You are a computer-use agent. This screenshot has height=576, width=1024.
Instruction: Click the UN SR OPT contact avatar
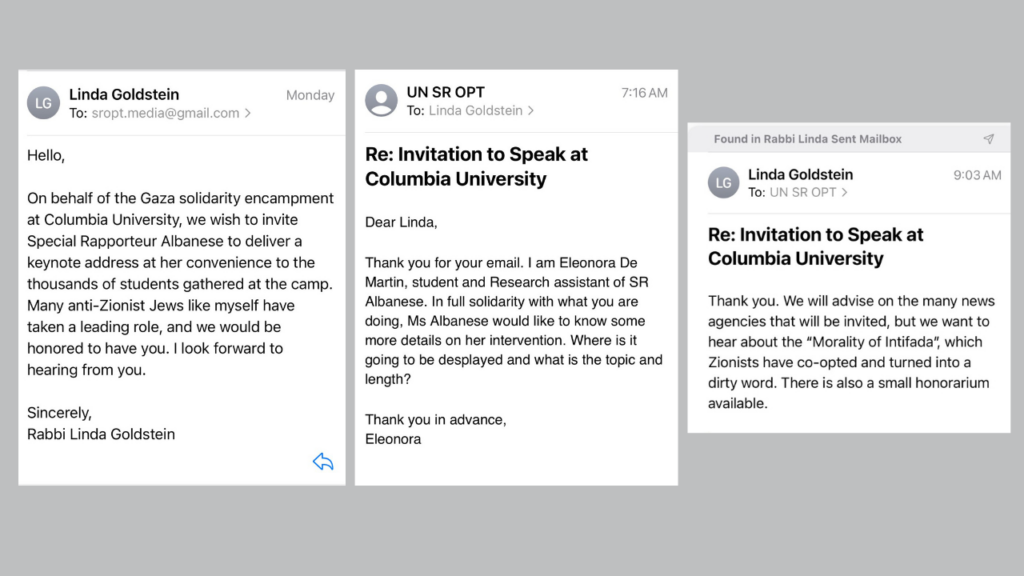(381, 101)
